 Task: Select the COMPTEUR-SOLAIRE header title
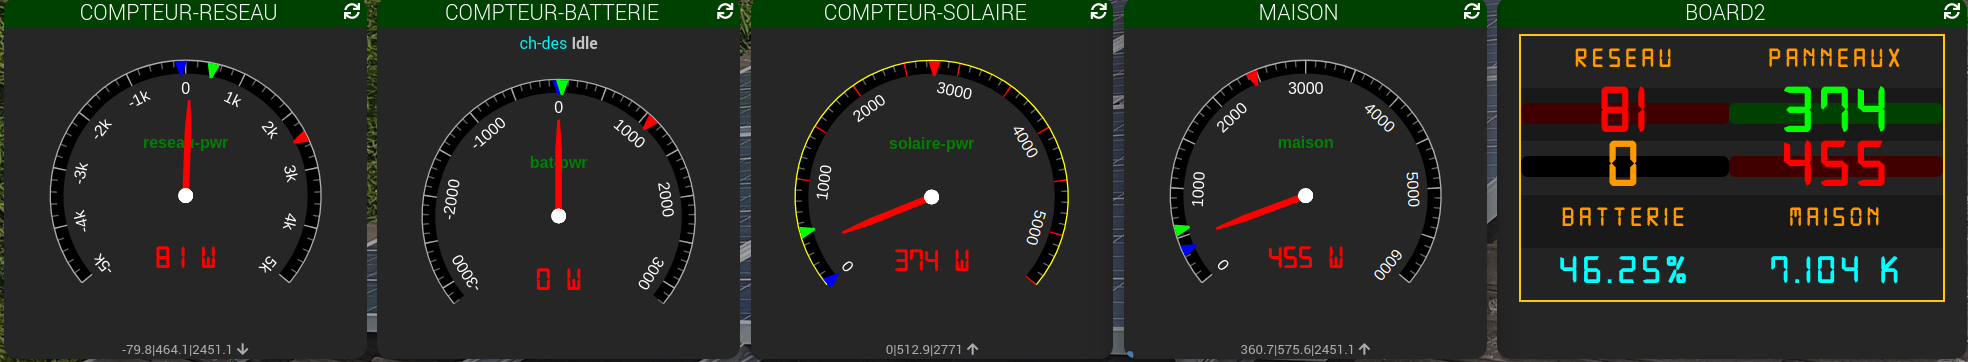click(925, 12)
